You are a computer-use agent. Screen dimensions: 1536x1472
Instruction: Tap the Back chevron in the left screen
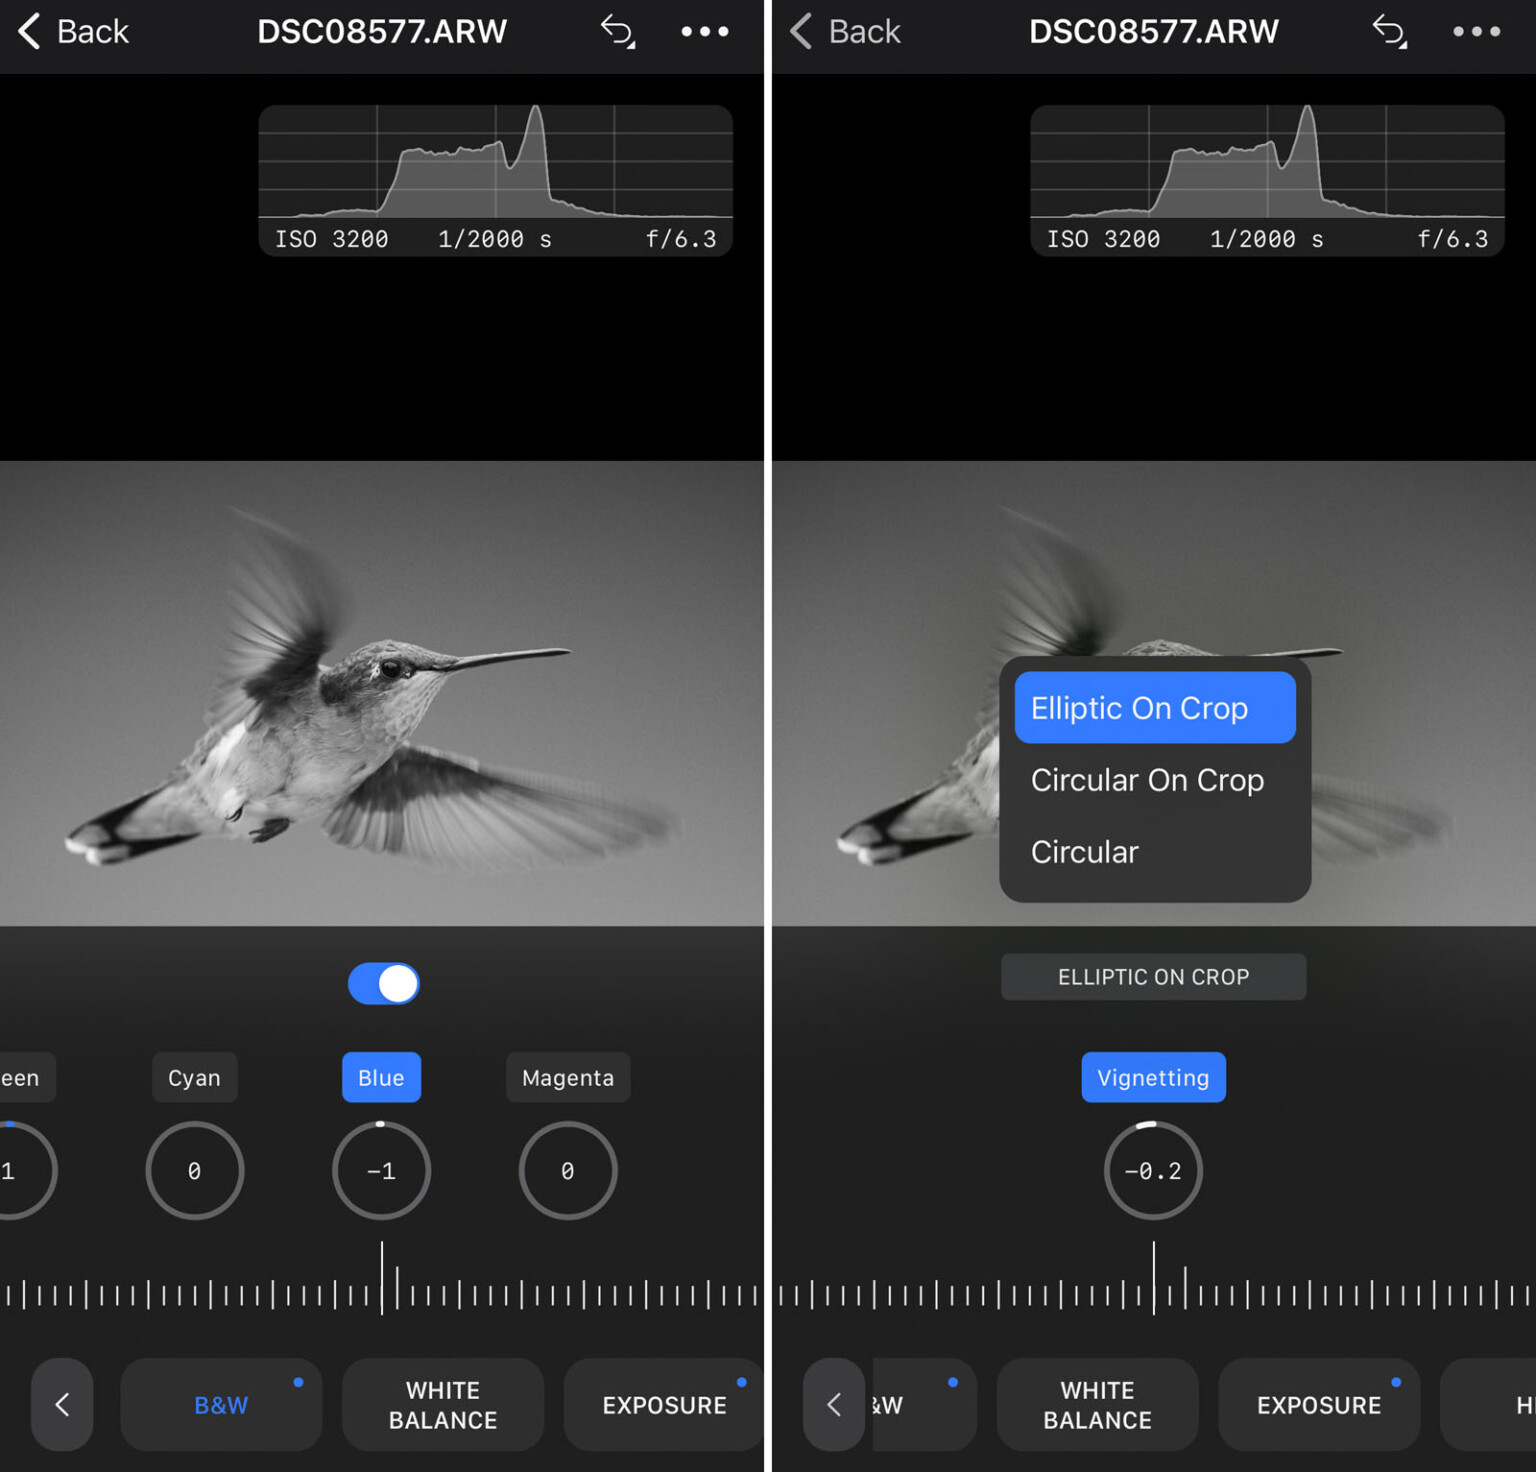click(30, 31)
